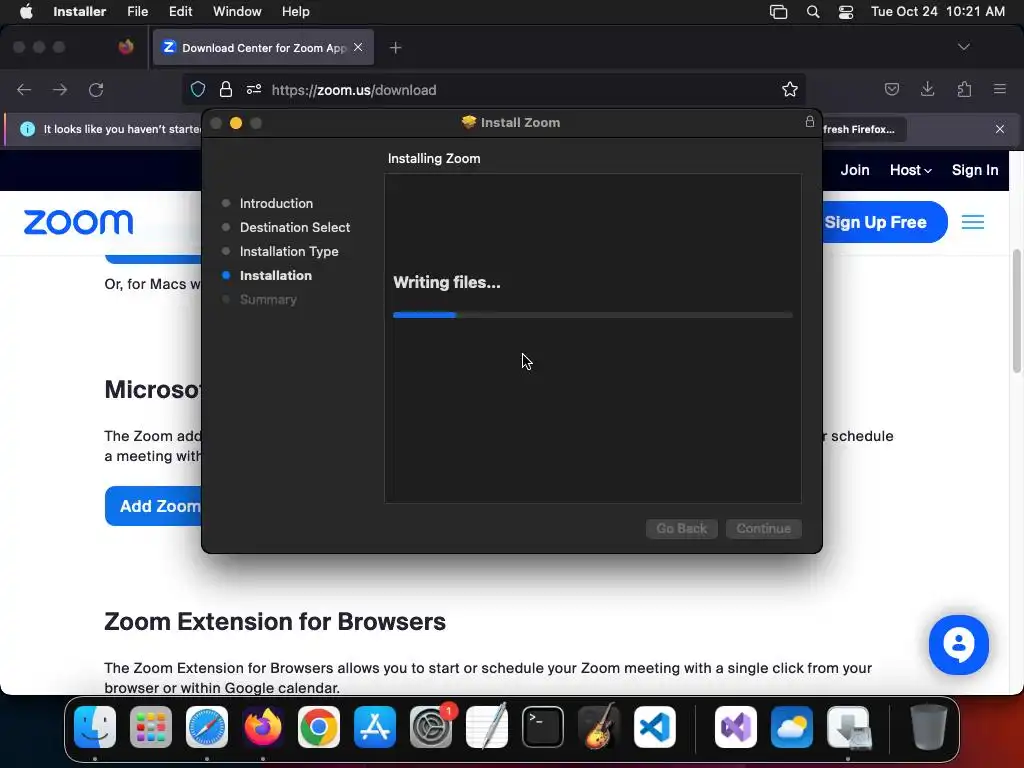The image size is (1024, 768).
Task: Open GarageBand from the dock
Action: pyautogui.click(x=599, y=727)
